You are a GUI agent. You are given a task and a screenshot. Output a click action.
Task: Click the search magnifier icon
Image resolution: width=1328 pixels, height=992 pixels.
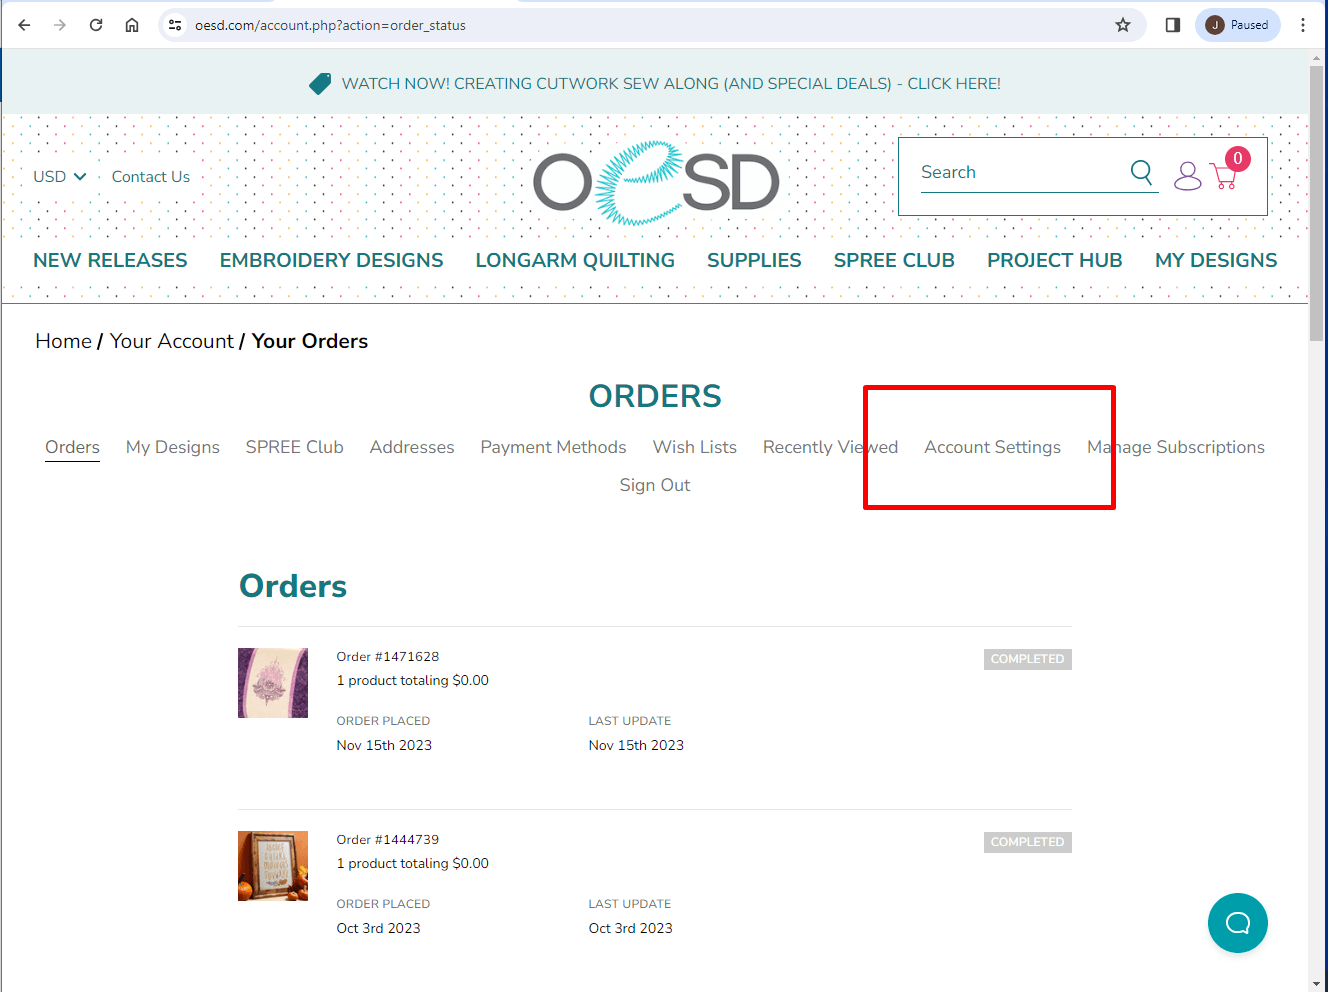[x=1141, y=172]
